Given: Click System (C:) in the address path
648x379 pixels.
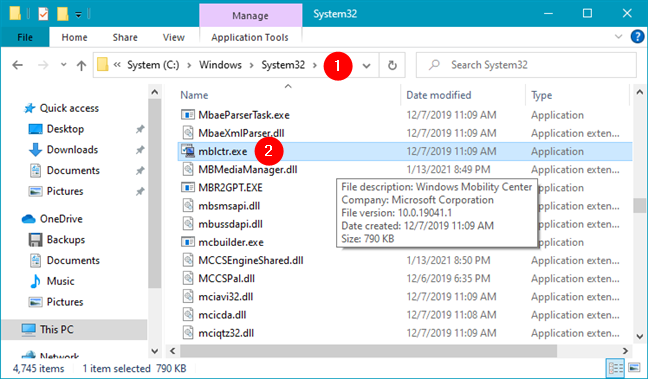Looking at the screenshot, I should tap(153, 65).
